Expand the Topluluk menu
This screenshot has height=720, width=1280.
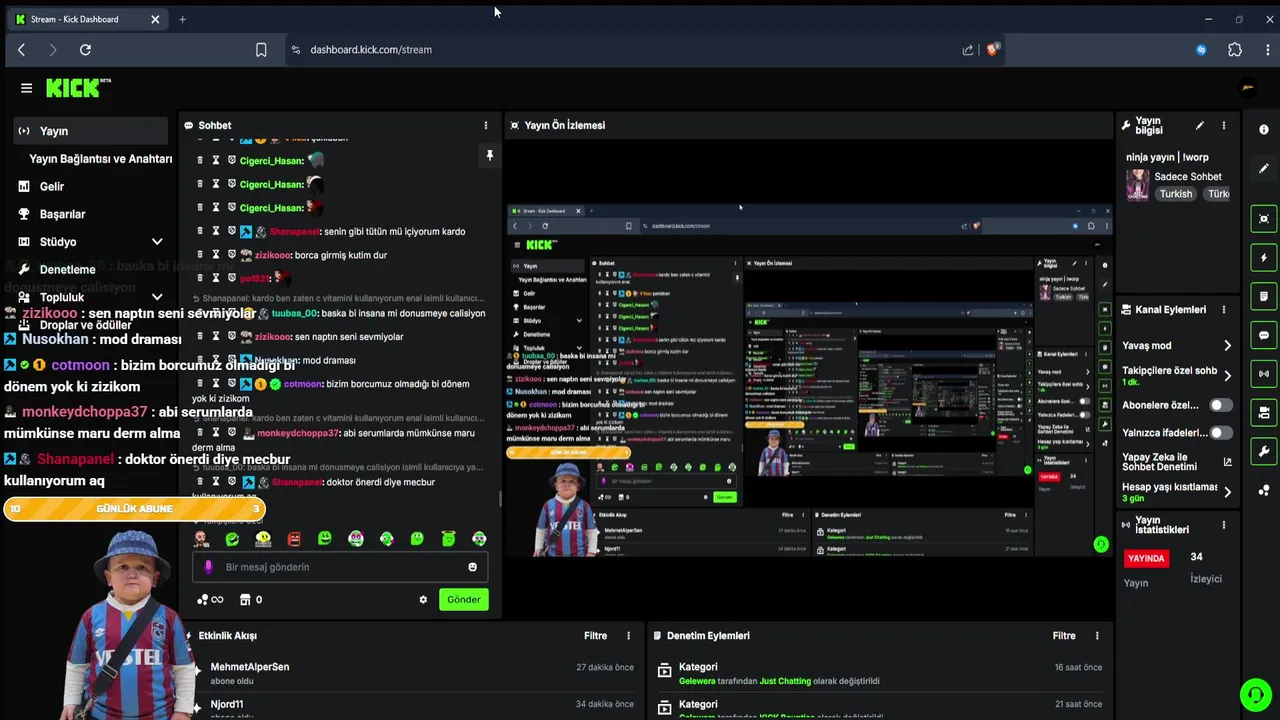pos(157,297)
